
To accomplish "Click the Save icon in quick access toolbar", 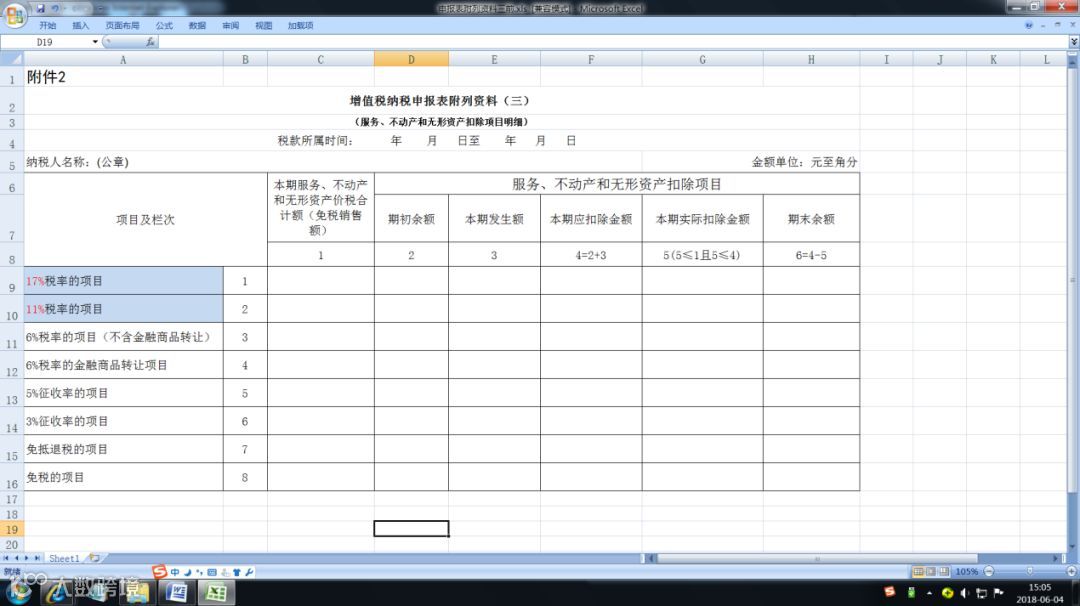I will [41, 8].
